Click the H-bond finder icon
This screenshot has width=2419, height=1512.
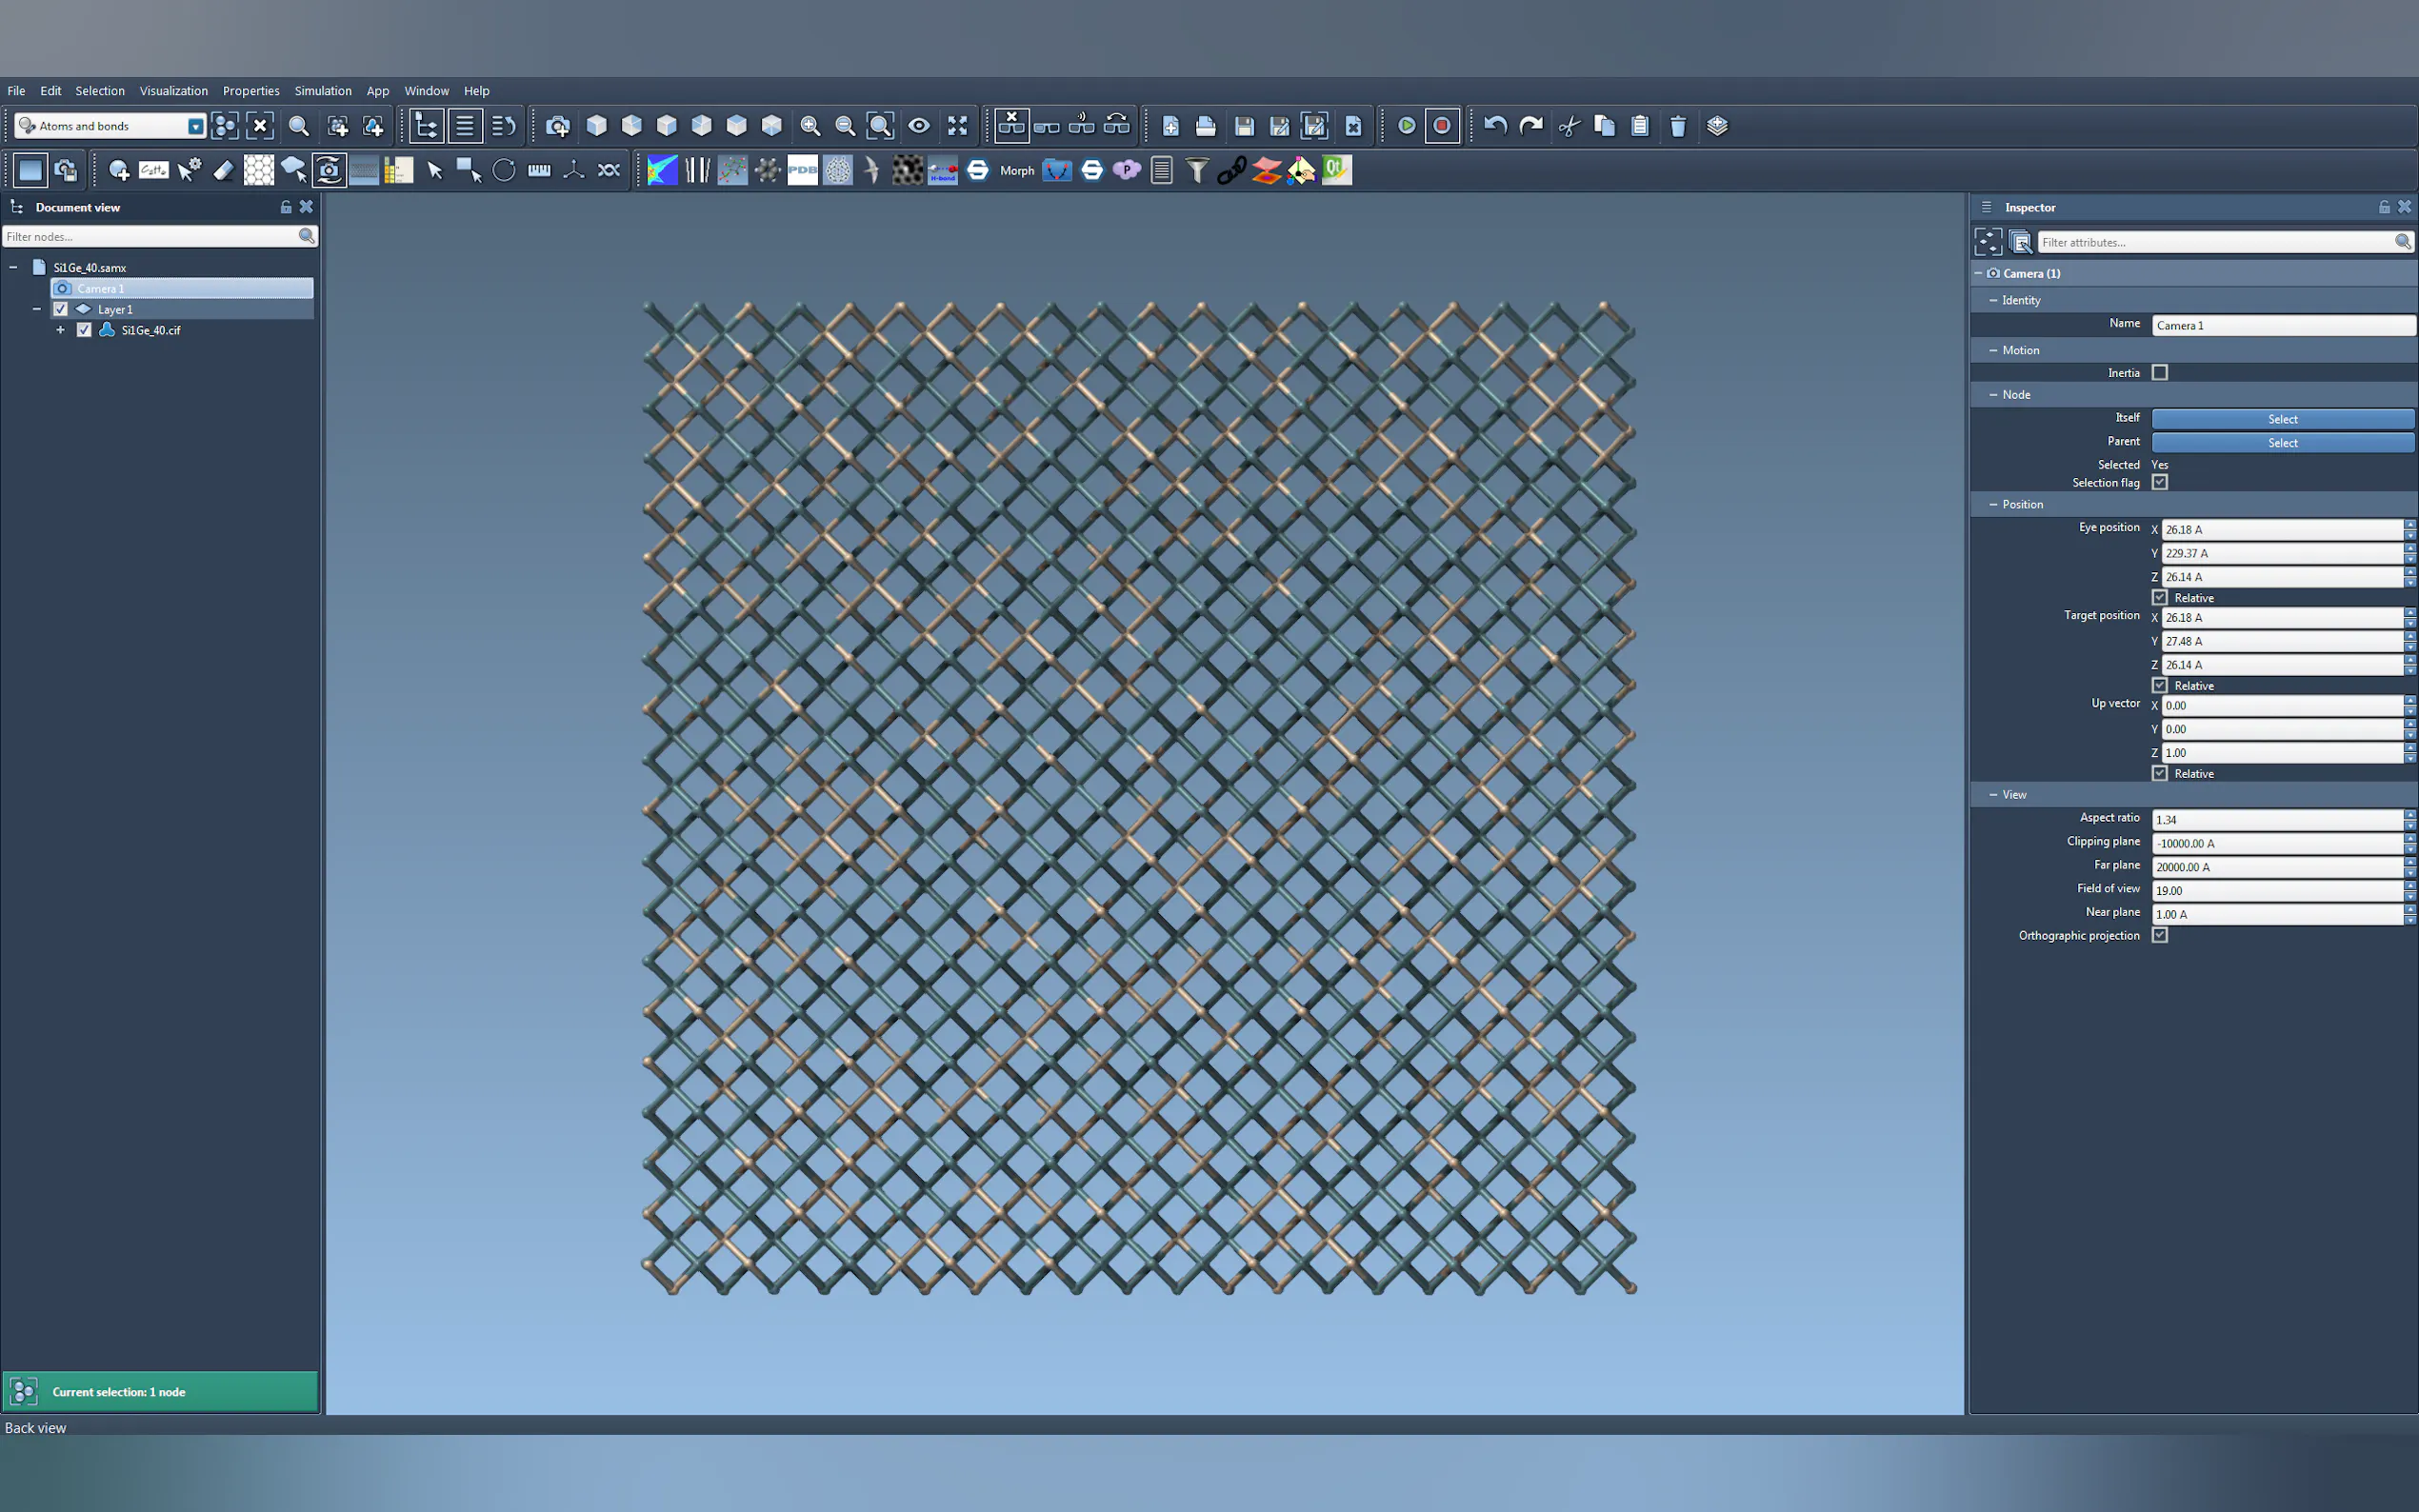pos(942,170)
